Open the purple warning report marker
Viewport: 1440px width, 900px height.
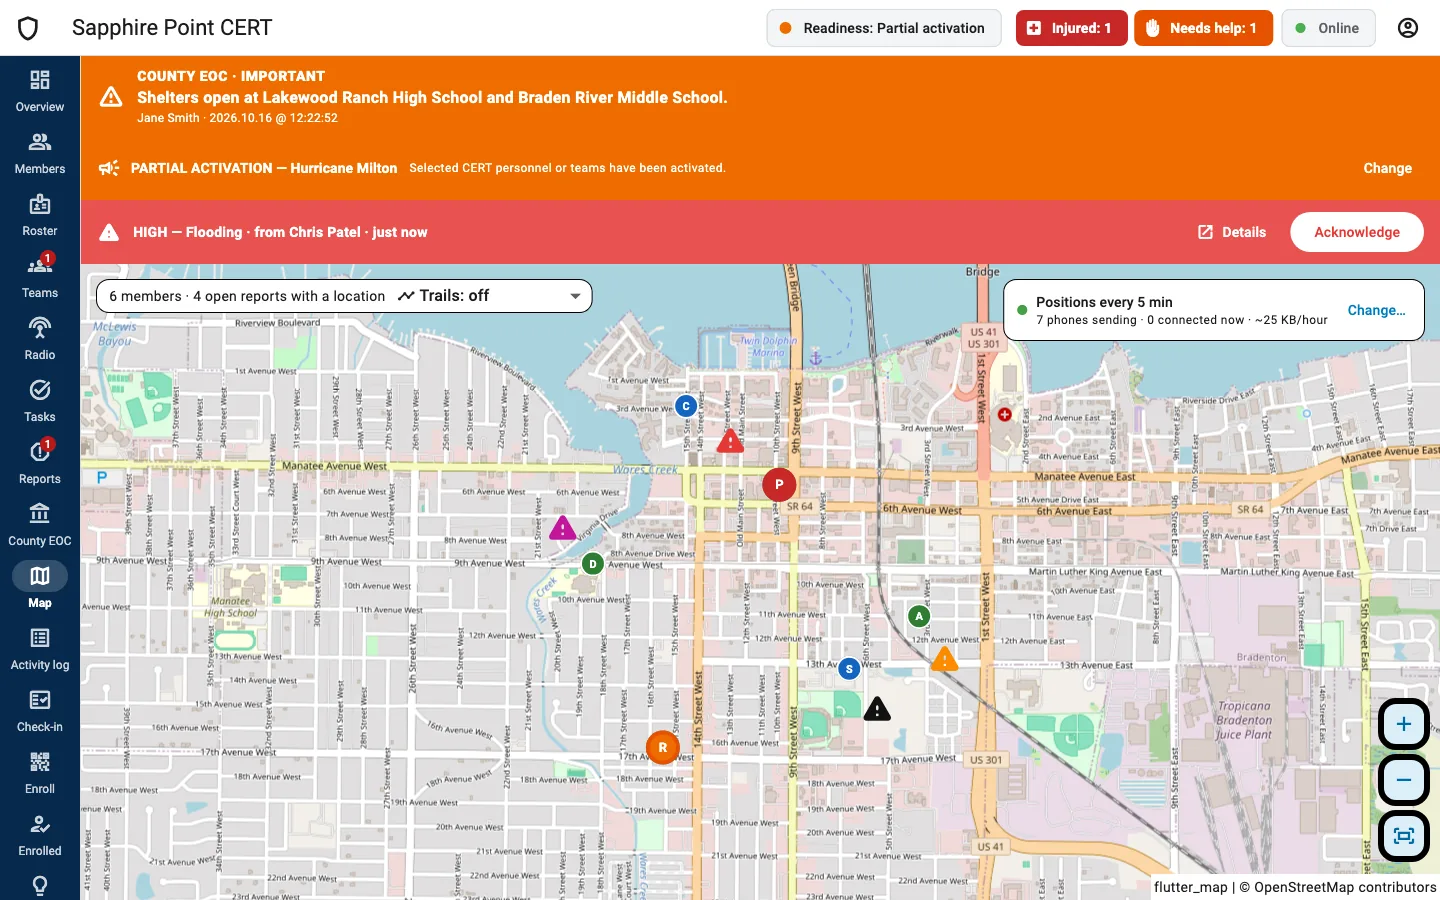click(563, 527)
